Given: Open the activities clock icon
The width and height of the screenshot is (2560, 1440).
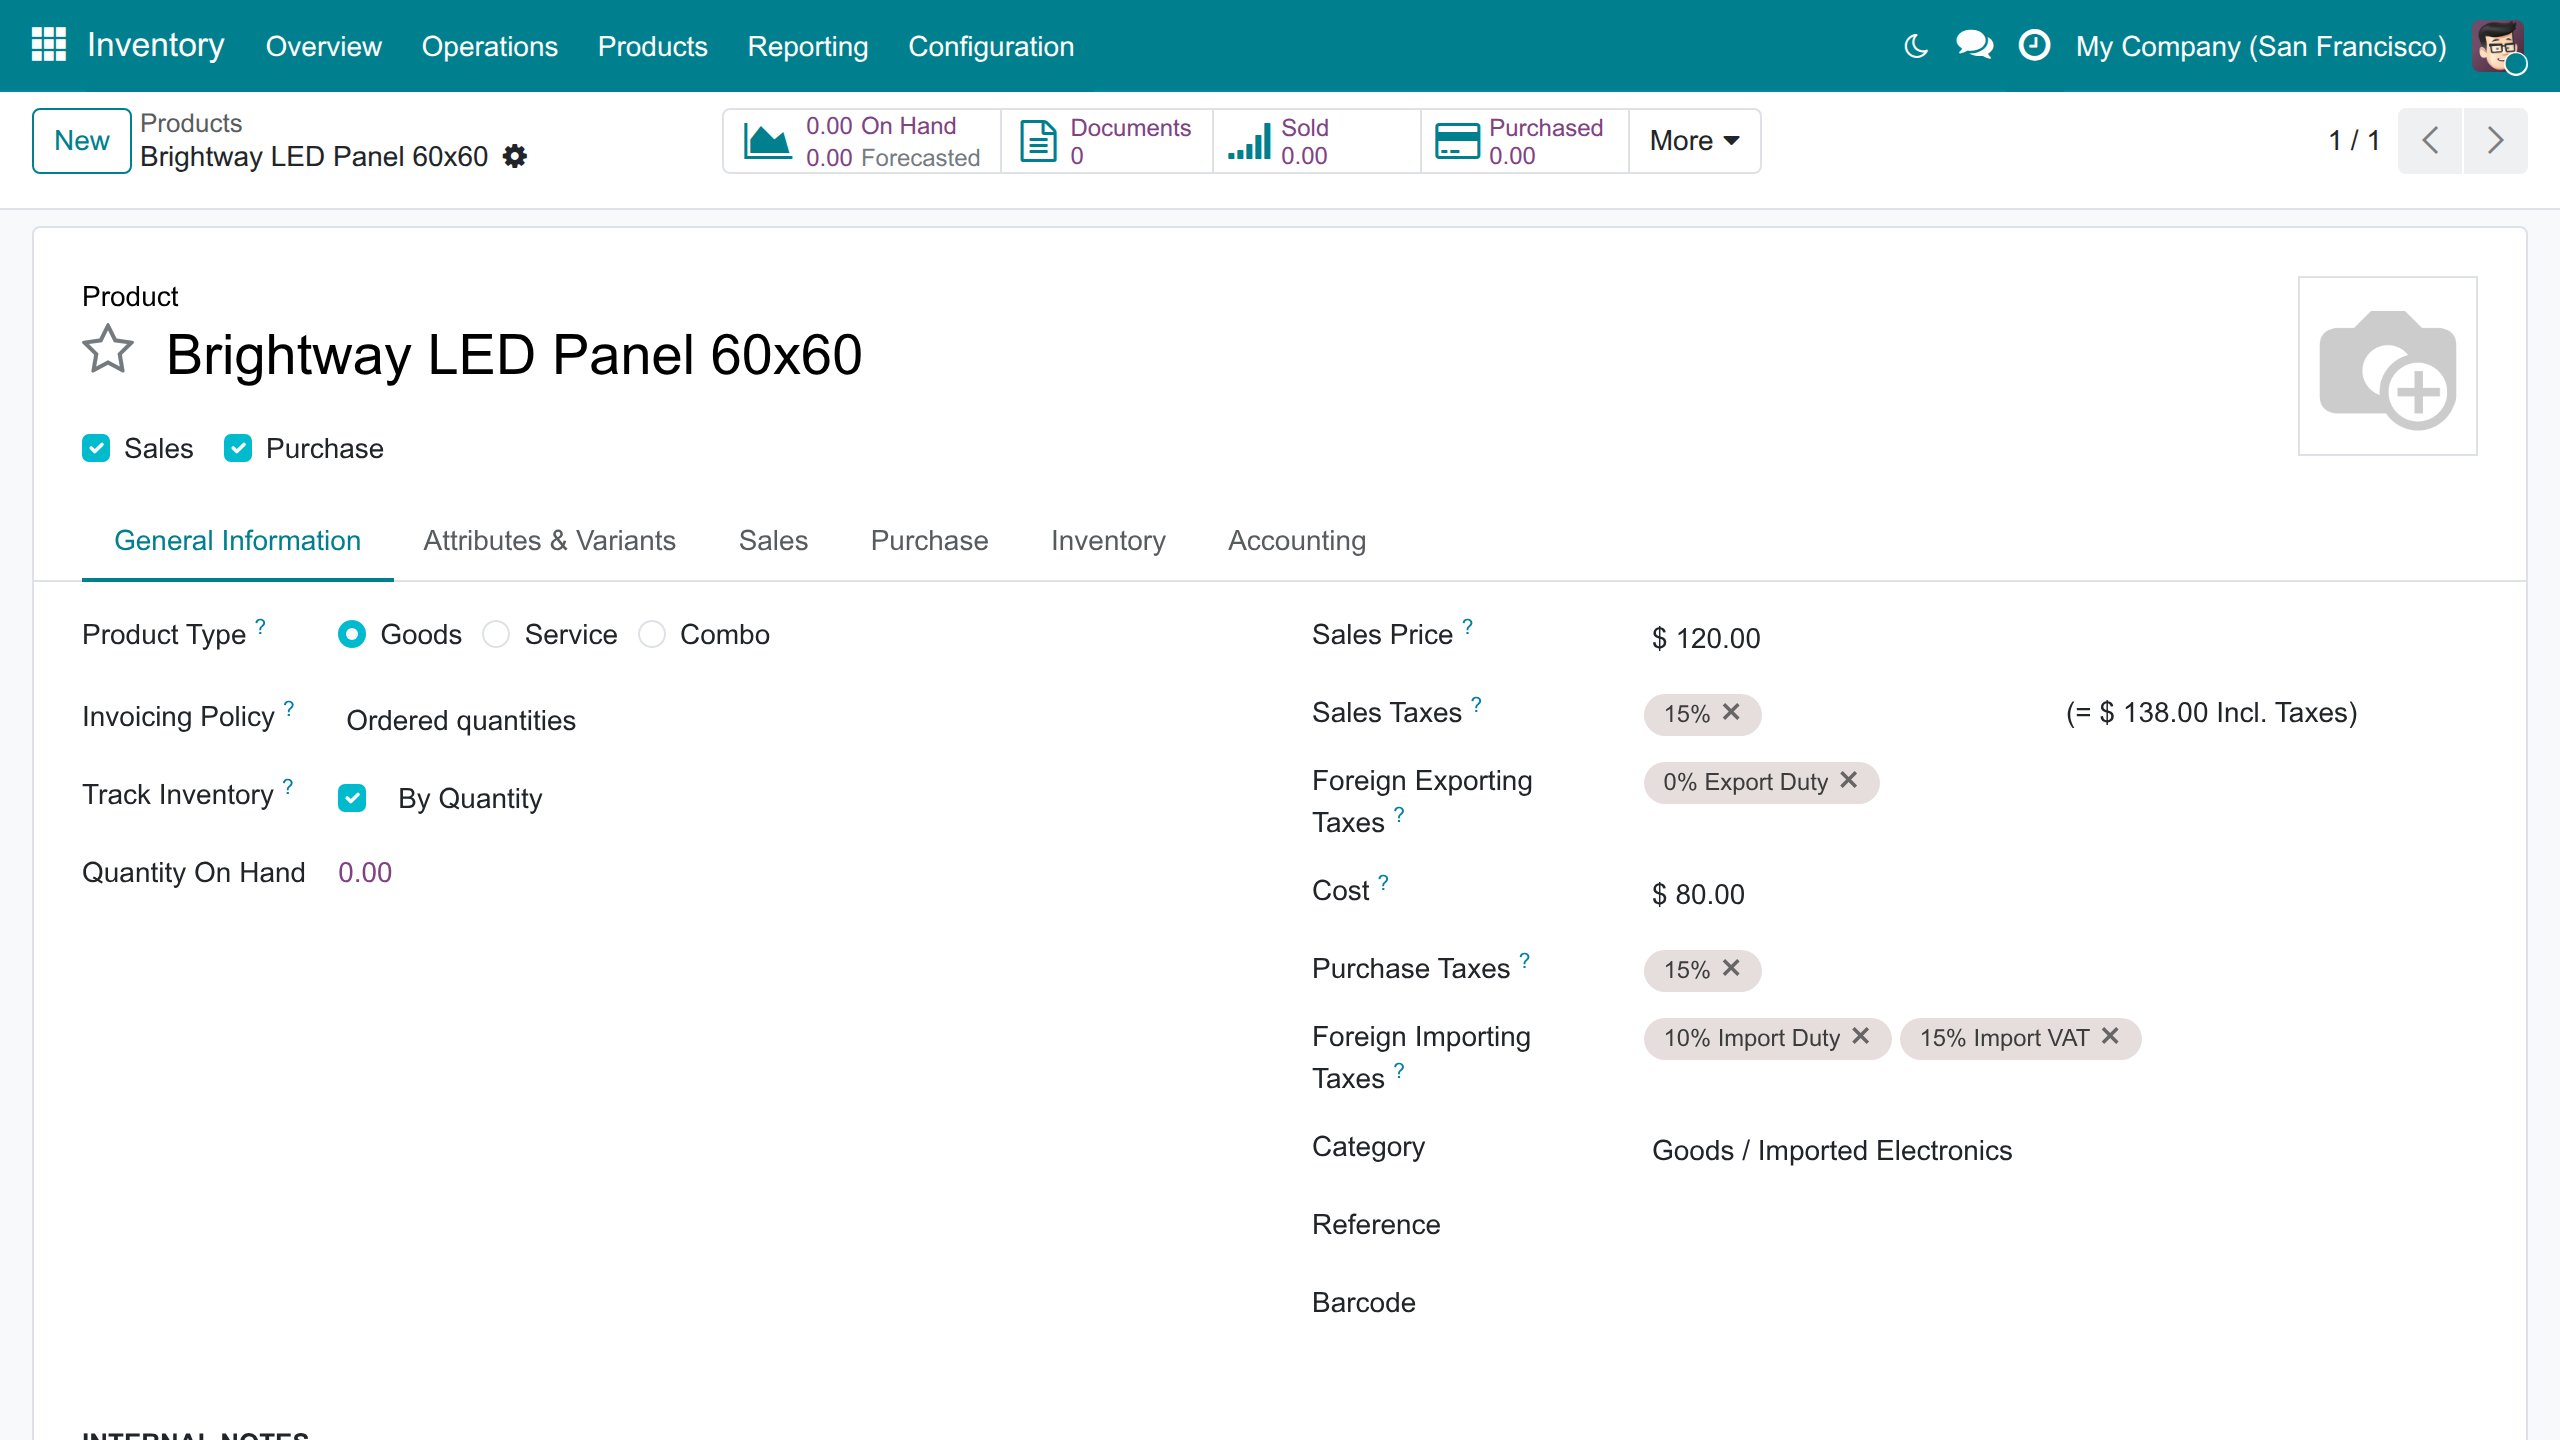Looking at the screenshot, I should pos(2034,46).
